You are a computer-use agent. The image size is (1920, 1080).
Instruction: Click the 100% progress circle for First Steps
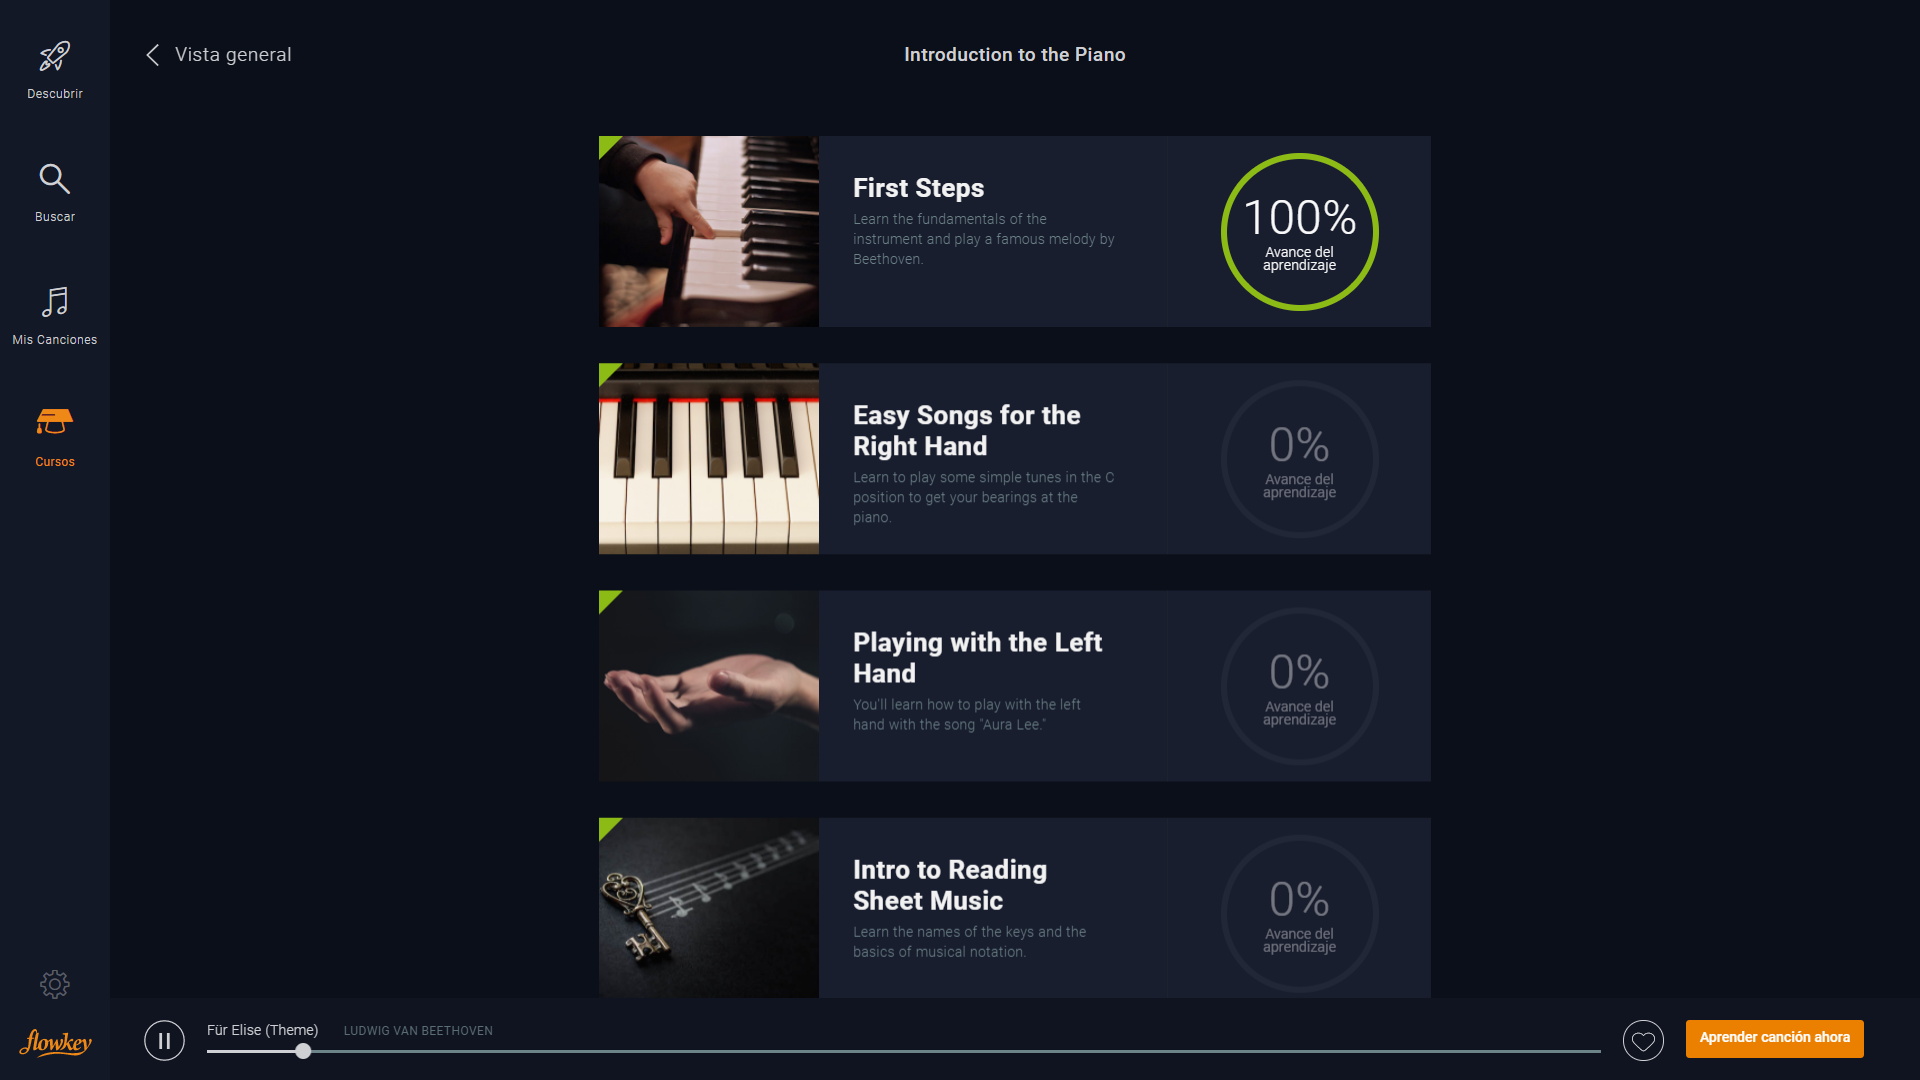1299,232
